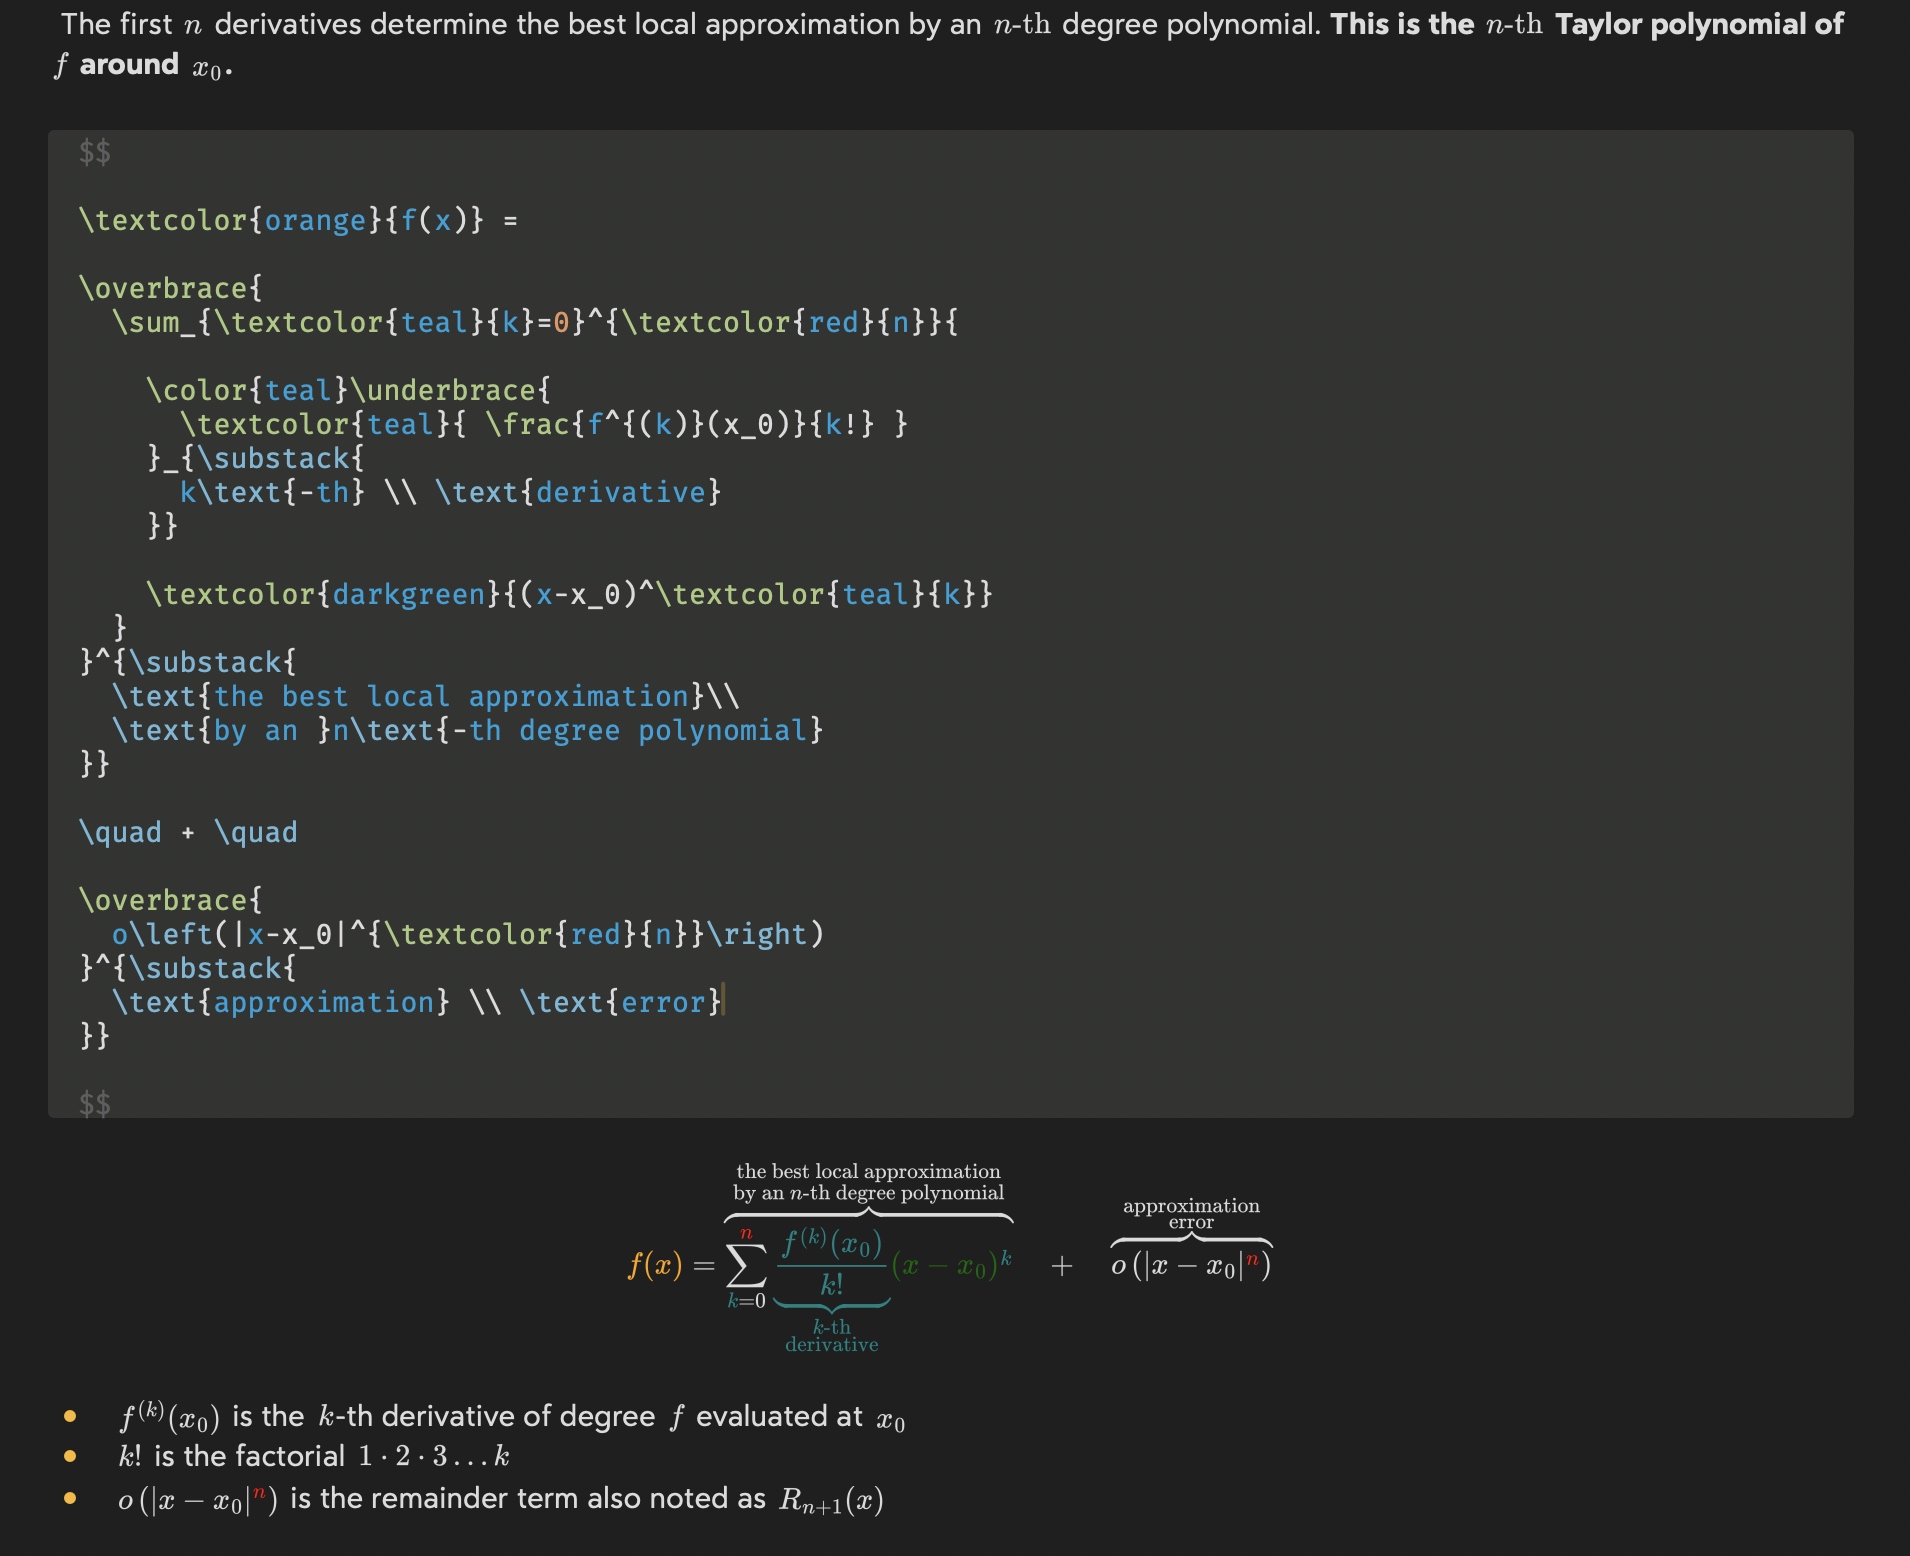Screen dimensions: 1910x1556
Task: Place cursor after \text{error} in code
Action: tap(723, 1003)
